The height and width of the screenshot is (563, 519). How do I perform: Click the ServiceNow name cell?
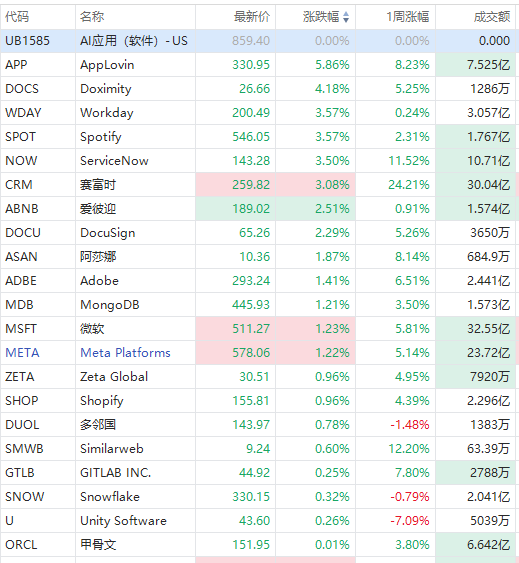coord(135,160)
